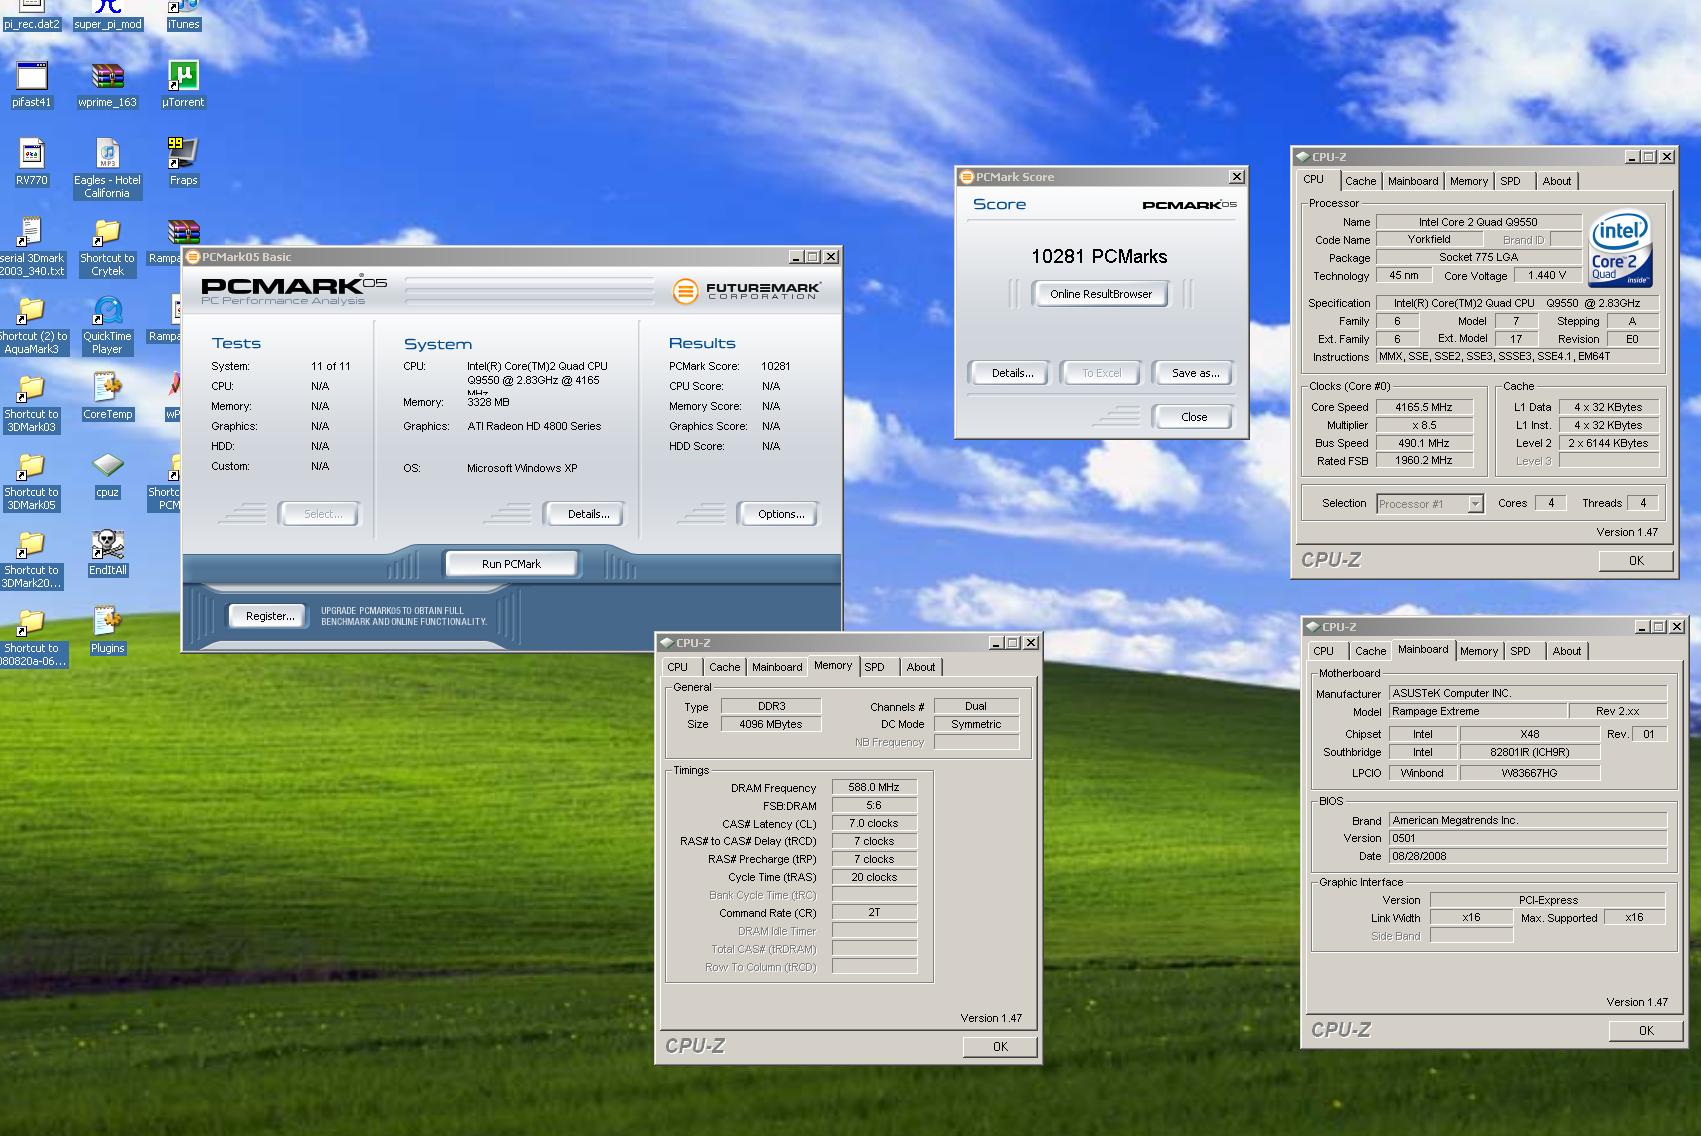1701x1136 pixels.
Task: Click the FSB:DRAM 5:6 value
Action: click(874, 806)
